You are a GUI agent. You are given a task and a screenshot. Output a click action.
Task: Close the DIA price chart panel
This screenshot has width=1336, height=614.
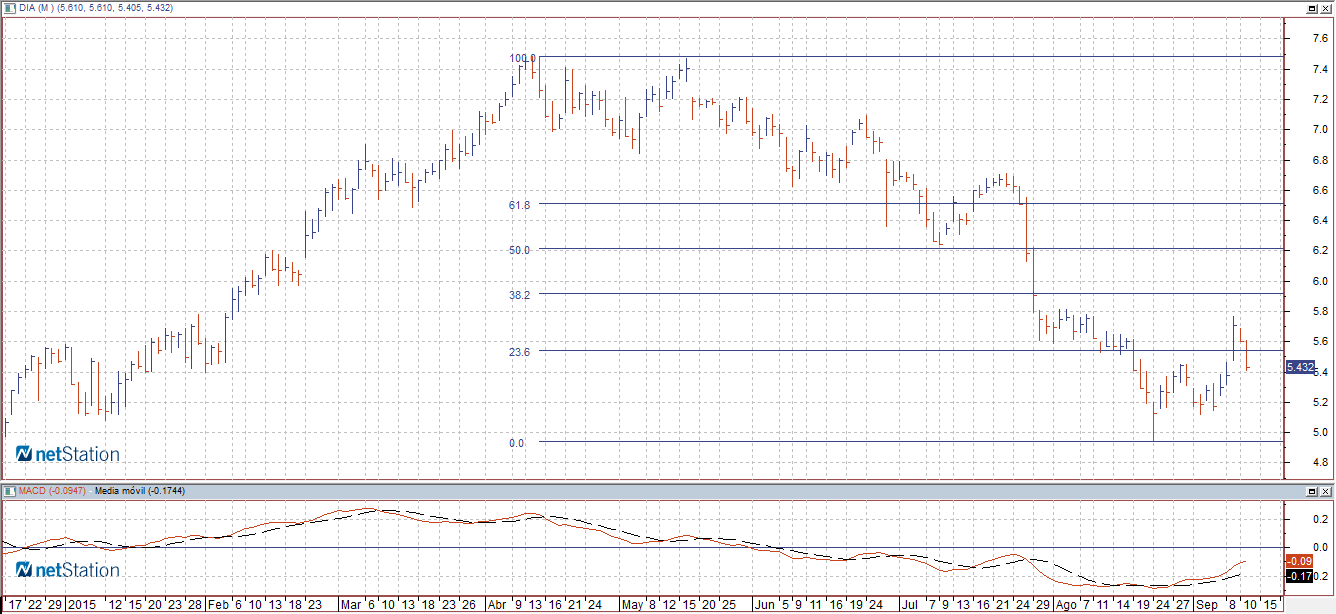click(x=1326, y=8)
